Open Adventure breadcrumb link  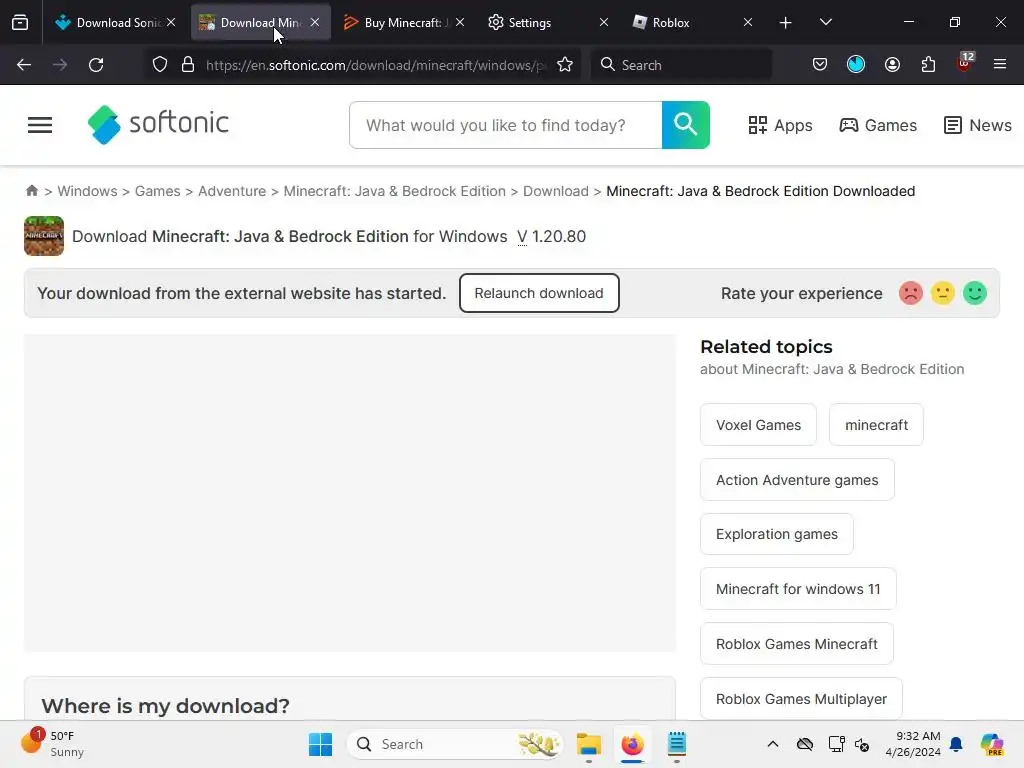232,191
